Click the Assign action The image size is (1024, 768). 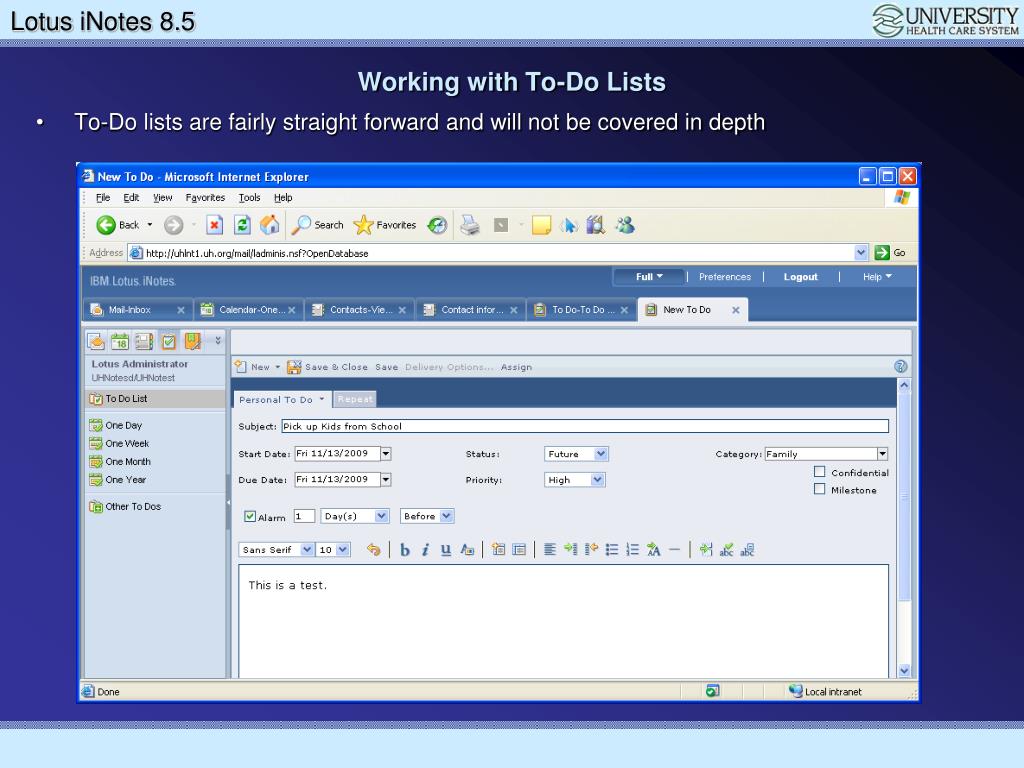tap(517, 367)
